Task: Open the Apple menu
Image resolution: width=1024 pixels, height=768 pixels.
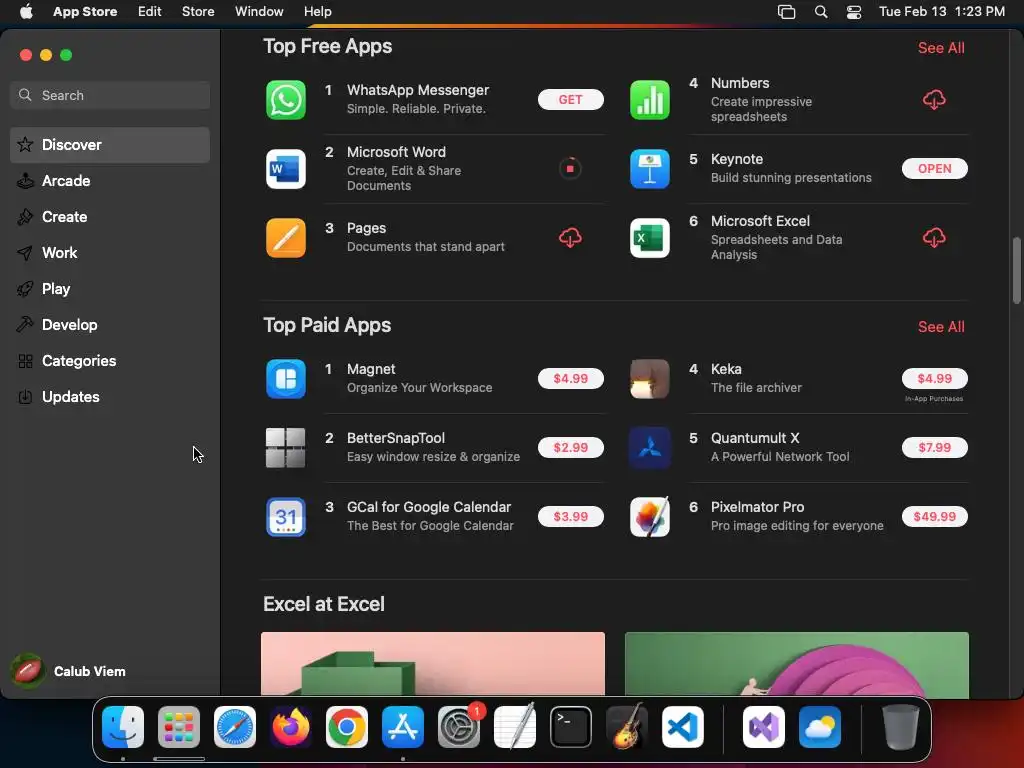Action: [x=25, y=12]
